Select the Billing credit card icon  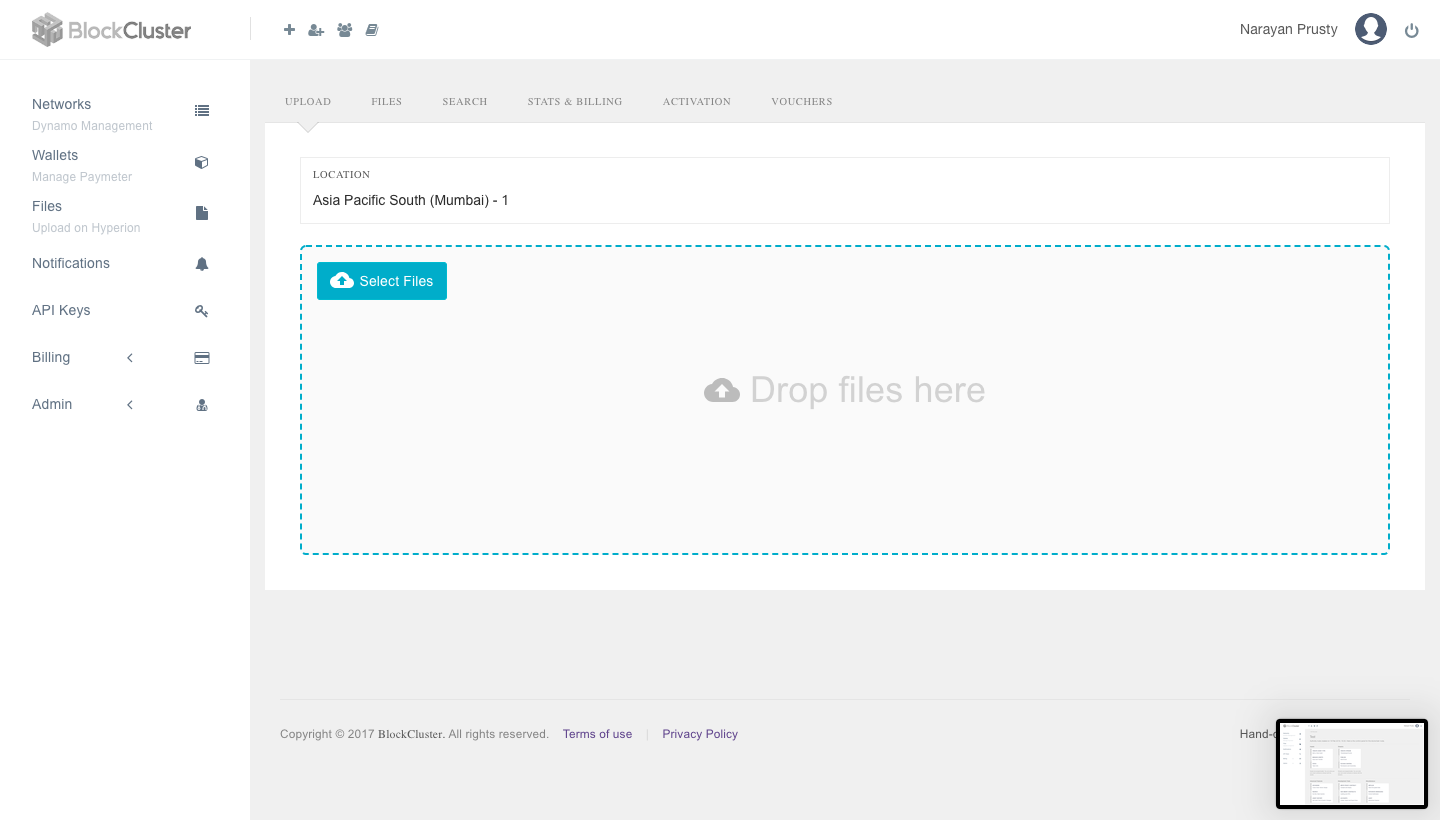pos(201,357)
